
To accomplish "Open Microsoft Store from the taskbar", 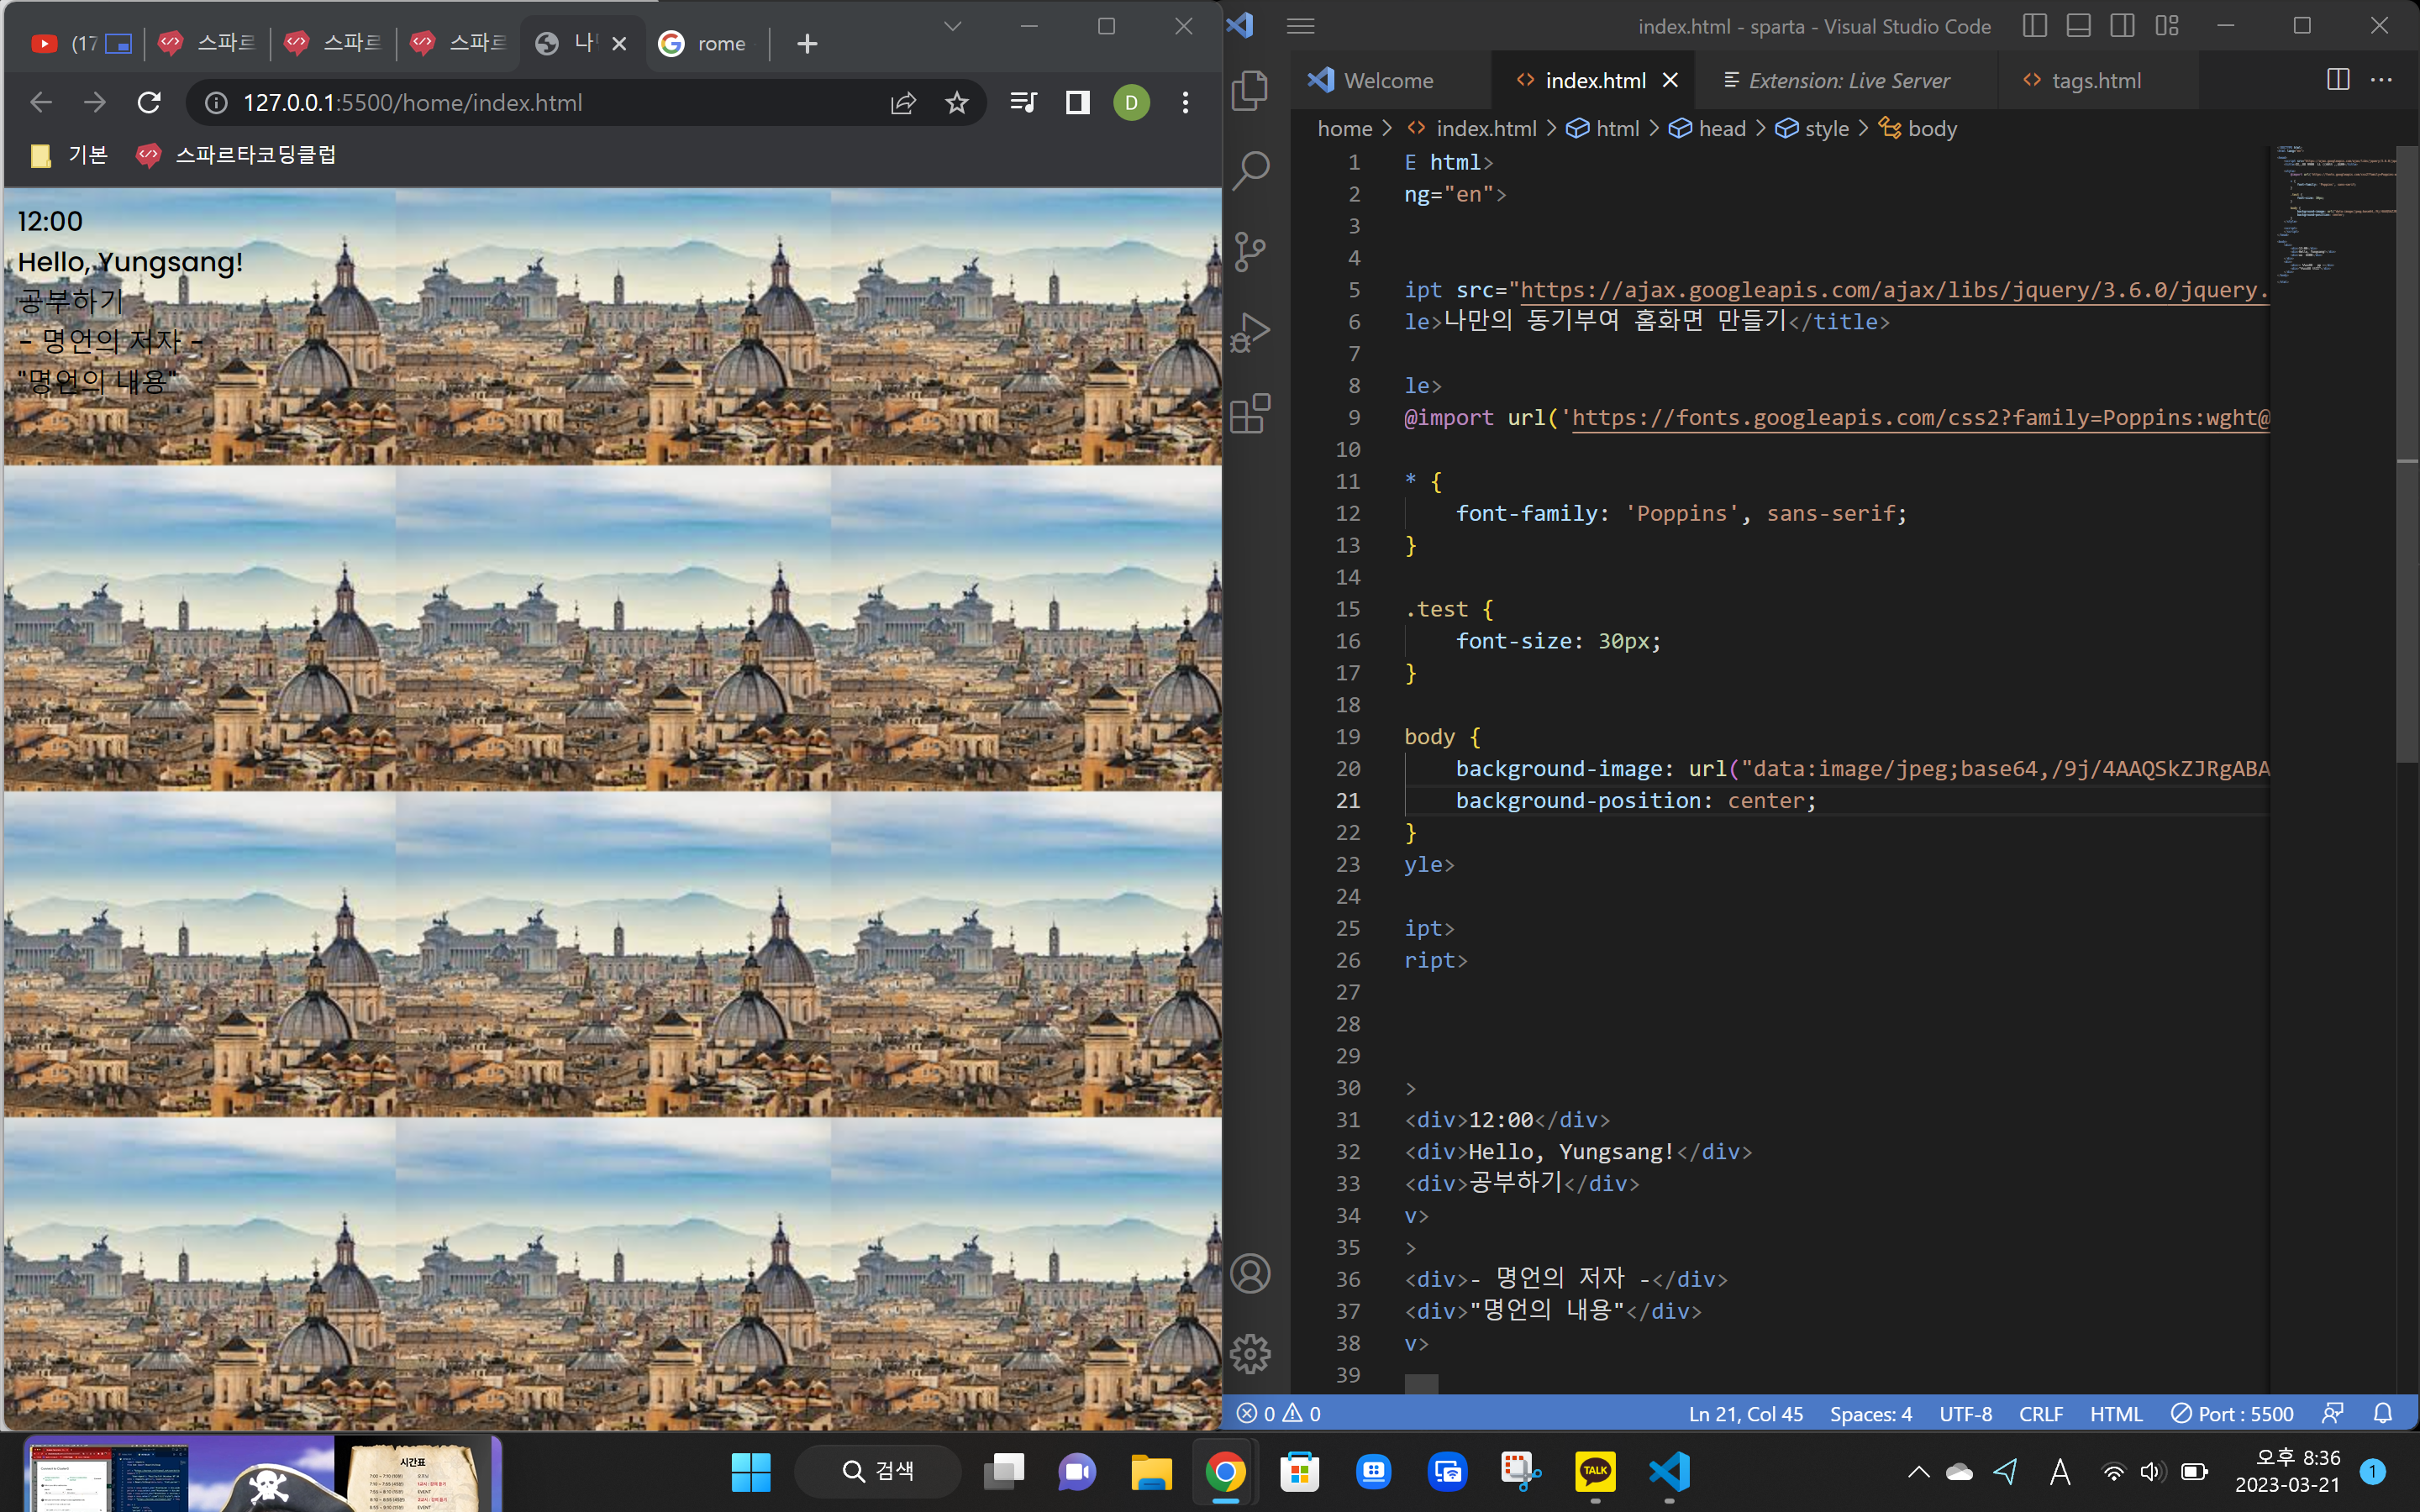I will (x=1299, y=1471).
